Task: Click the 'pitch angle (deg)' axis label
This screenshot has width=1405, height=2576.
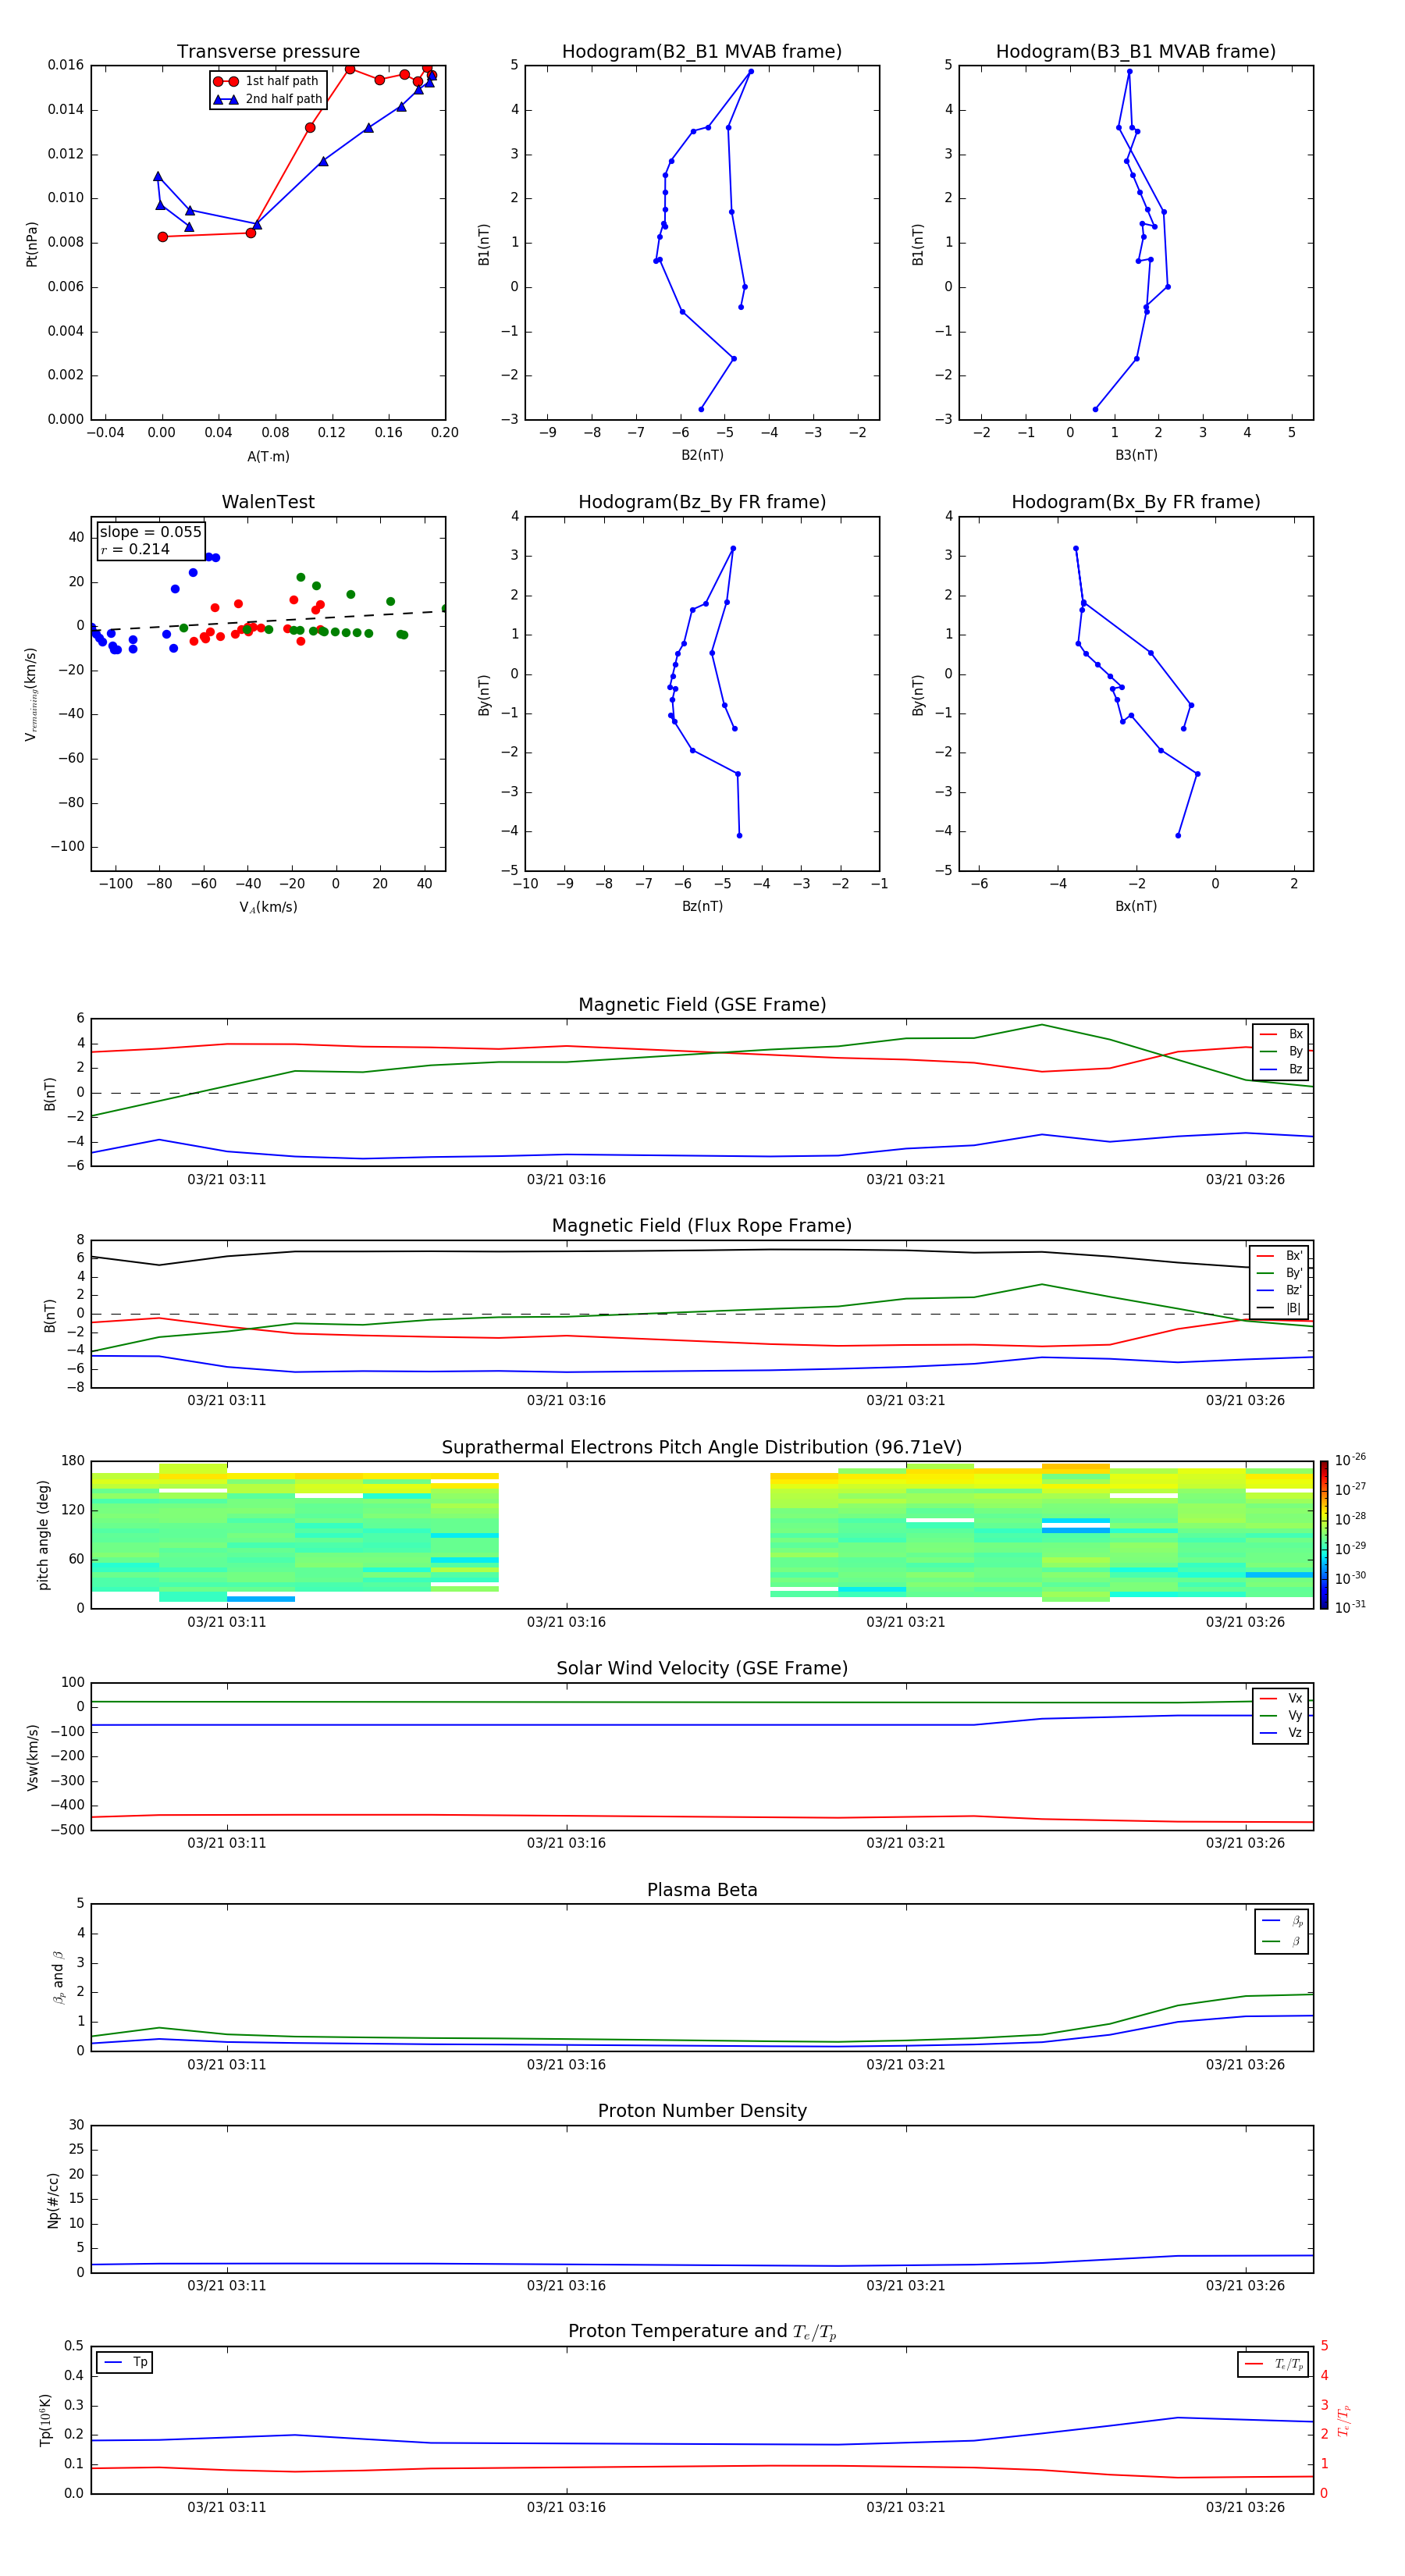Action: click(43, 1535)
